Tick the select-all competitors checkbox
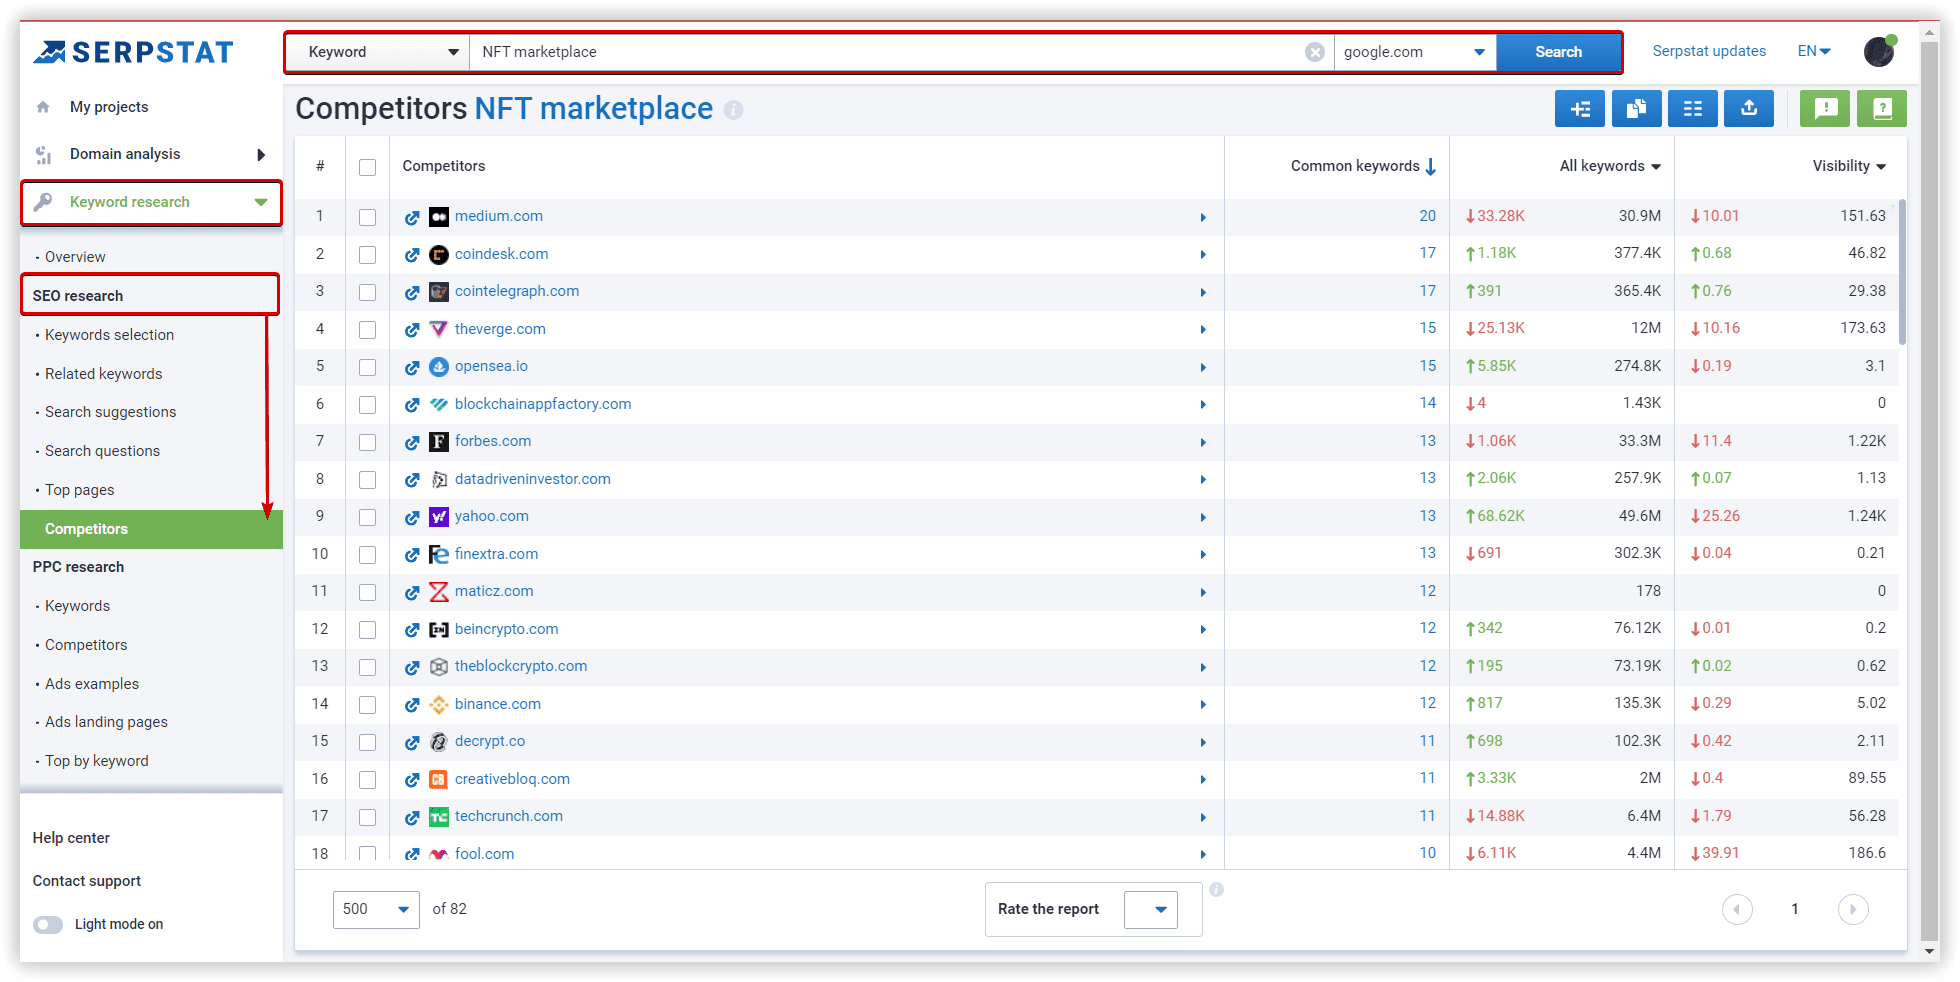Viewport: 1960px width, 982px height. click(x=368, y=167)
